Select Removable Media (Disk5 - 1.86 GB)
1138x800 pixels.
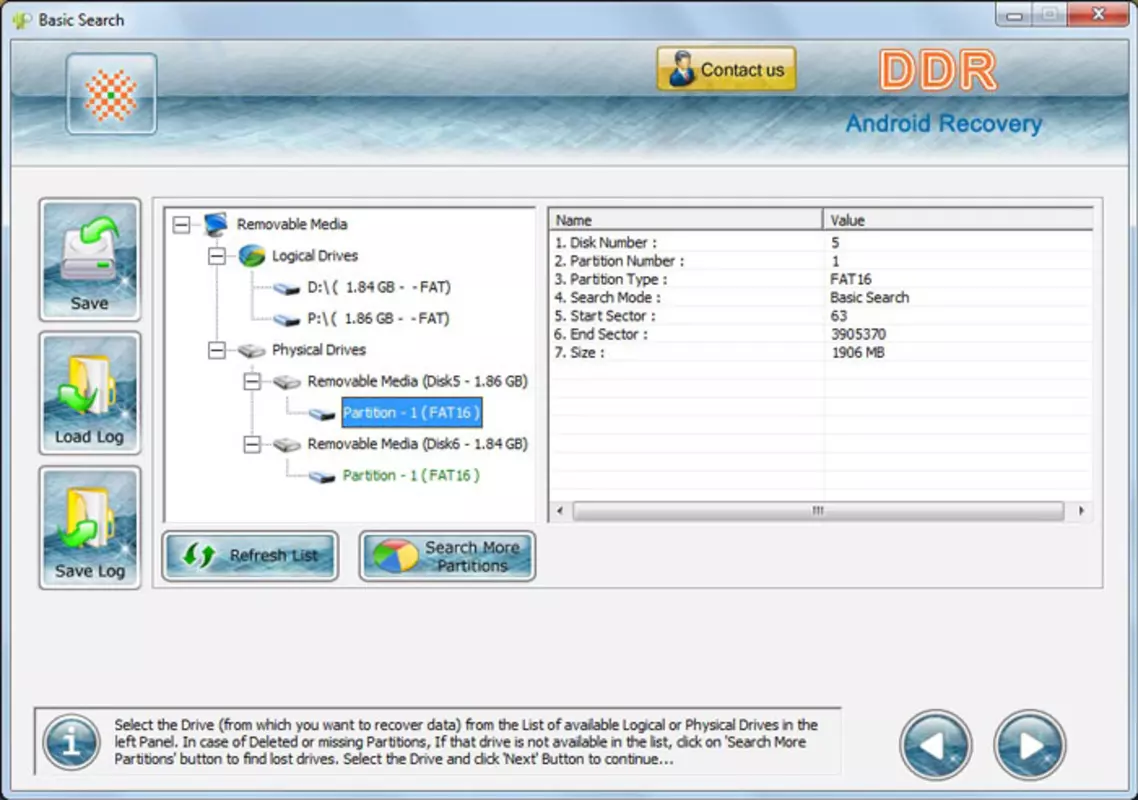click(417, 381)
